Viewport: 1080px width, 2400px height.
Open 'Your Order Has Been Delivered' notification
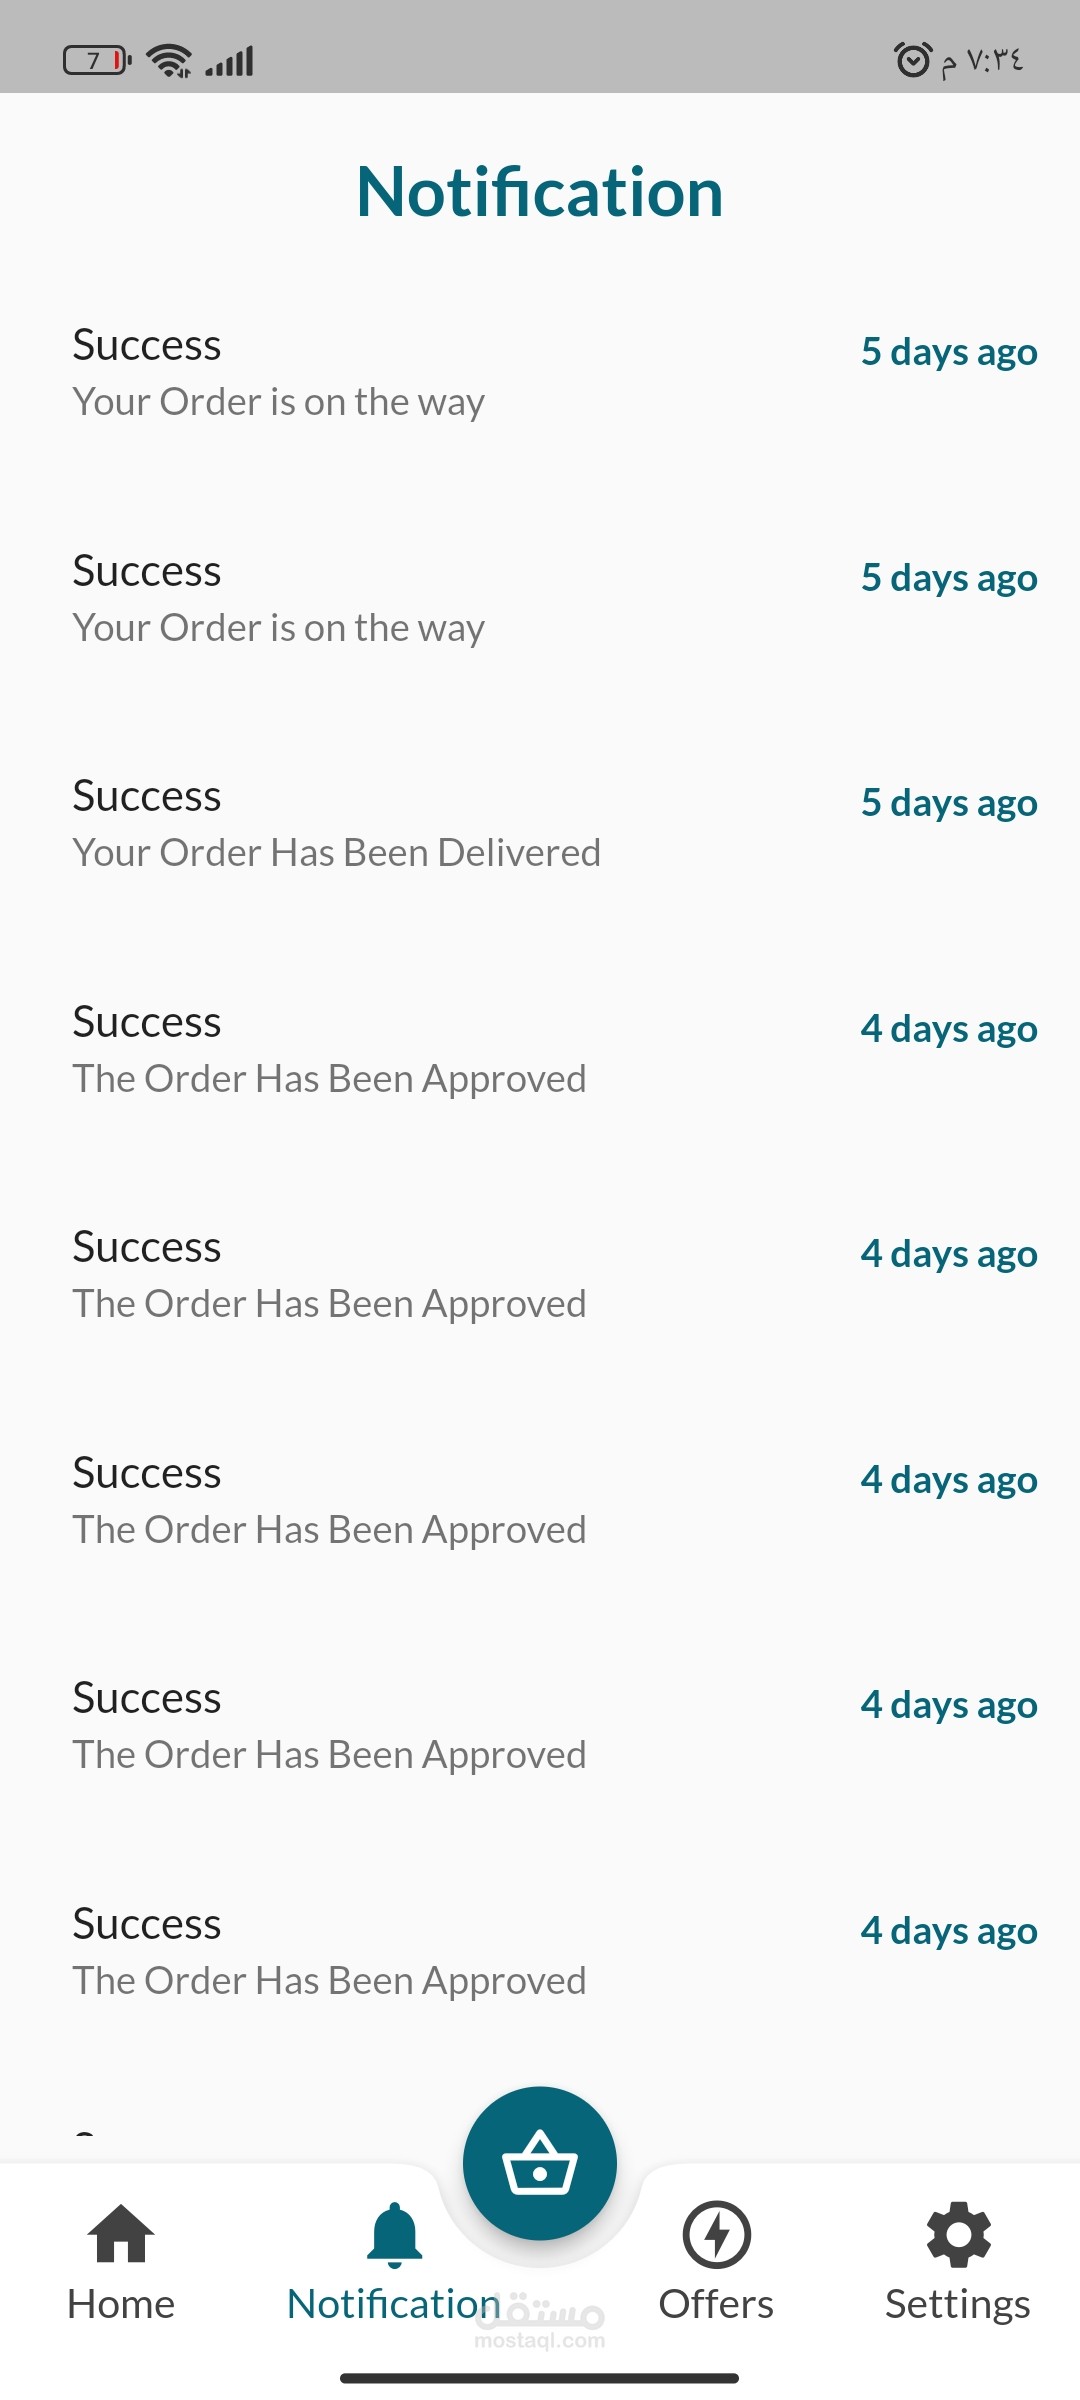pos(540,824)
